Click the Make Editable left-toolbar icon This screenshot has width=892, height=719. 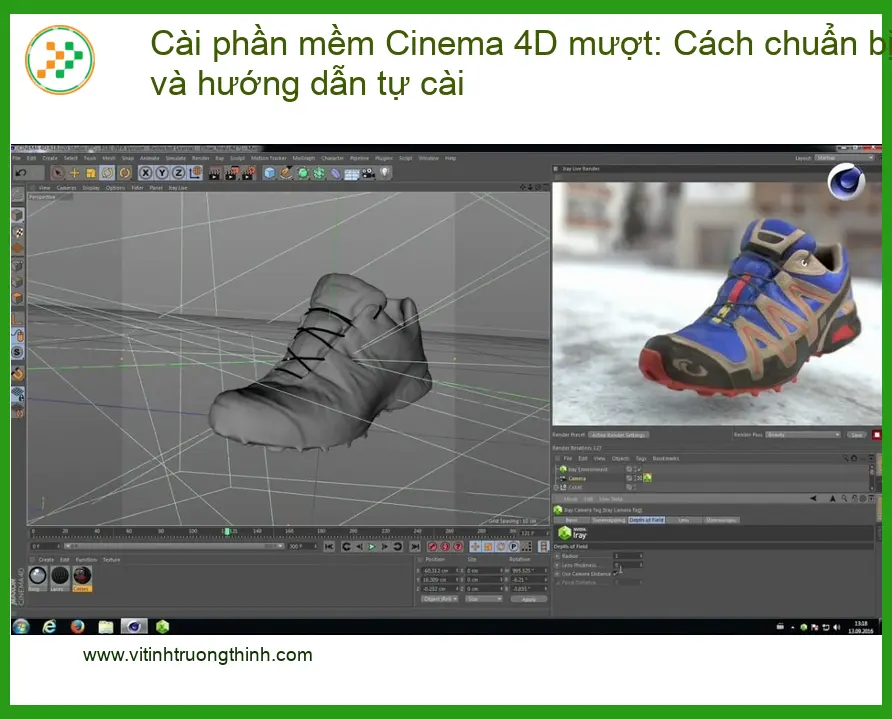(18, 195)
